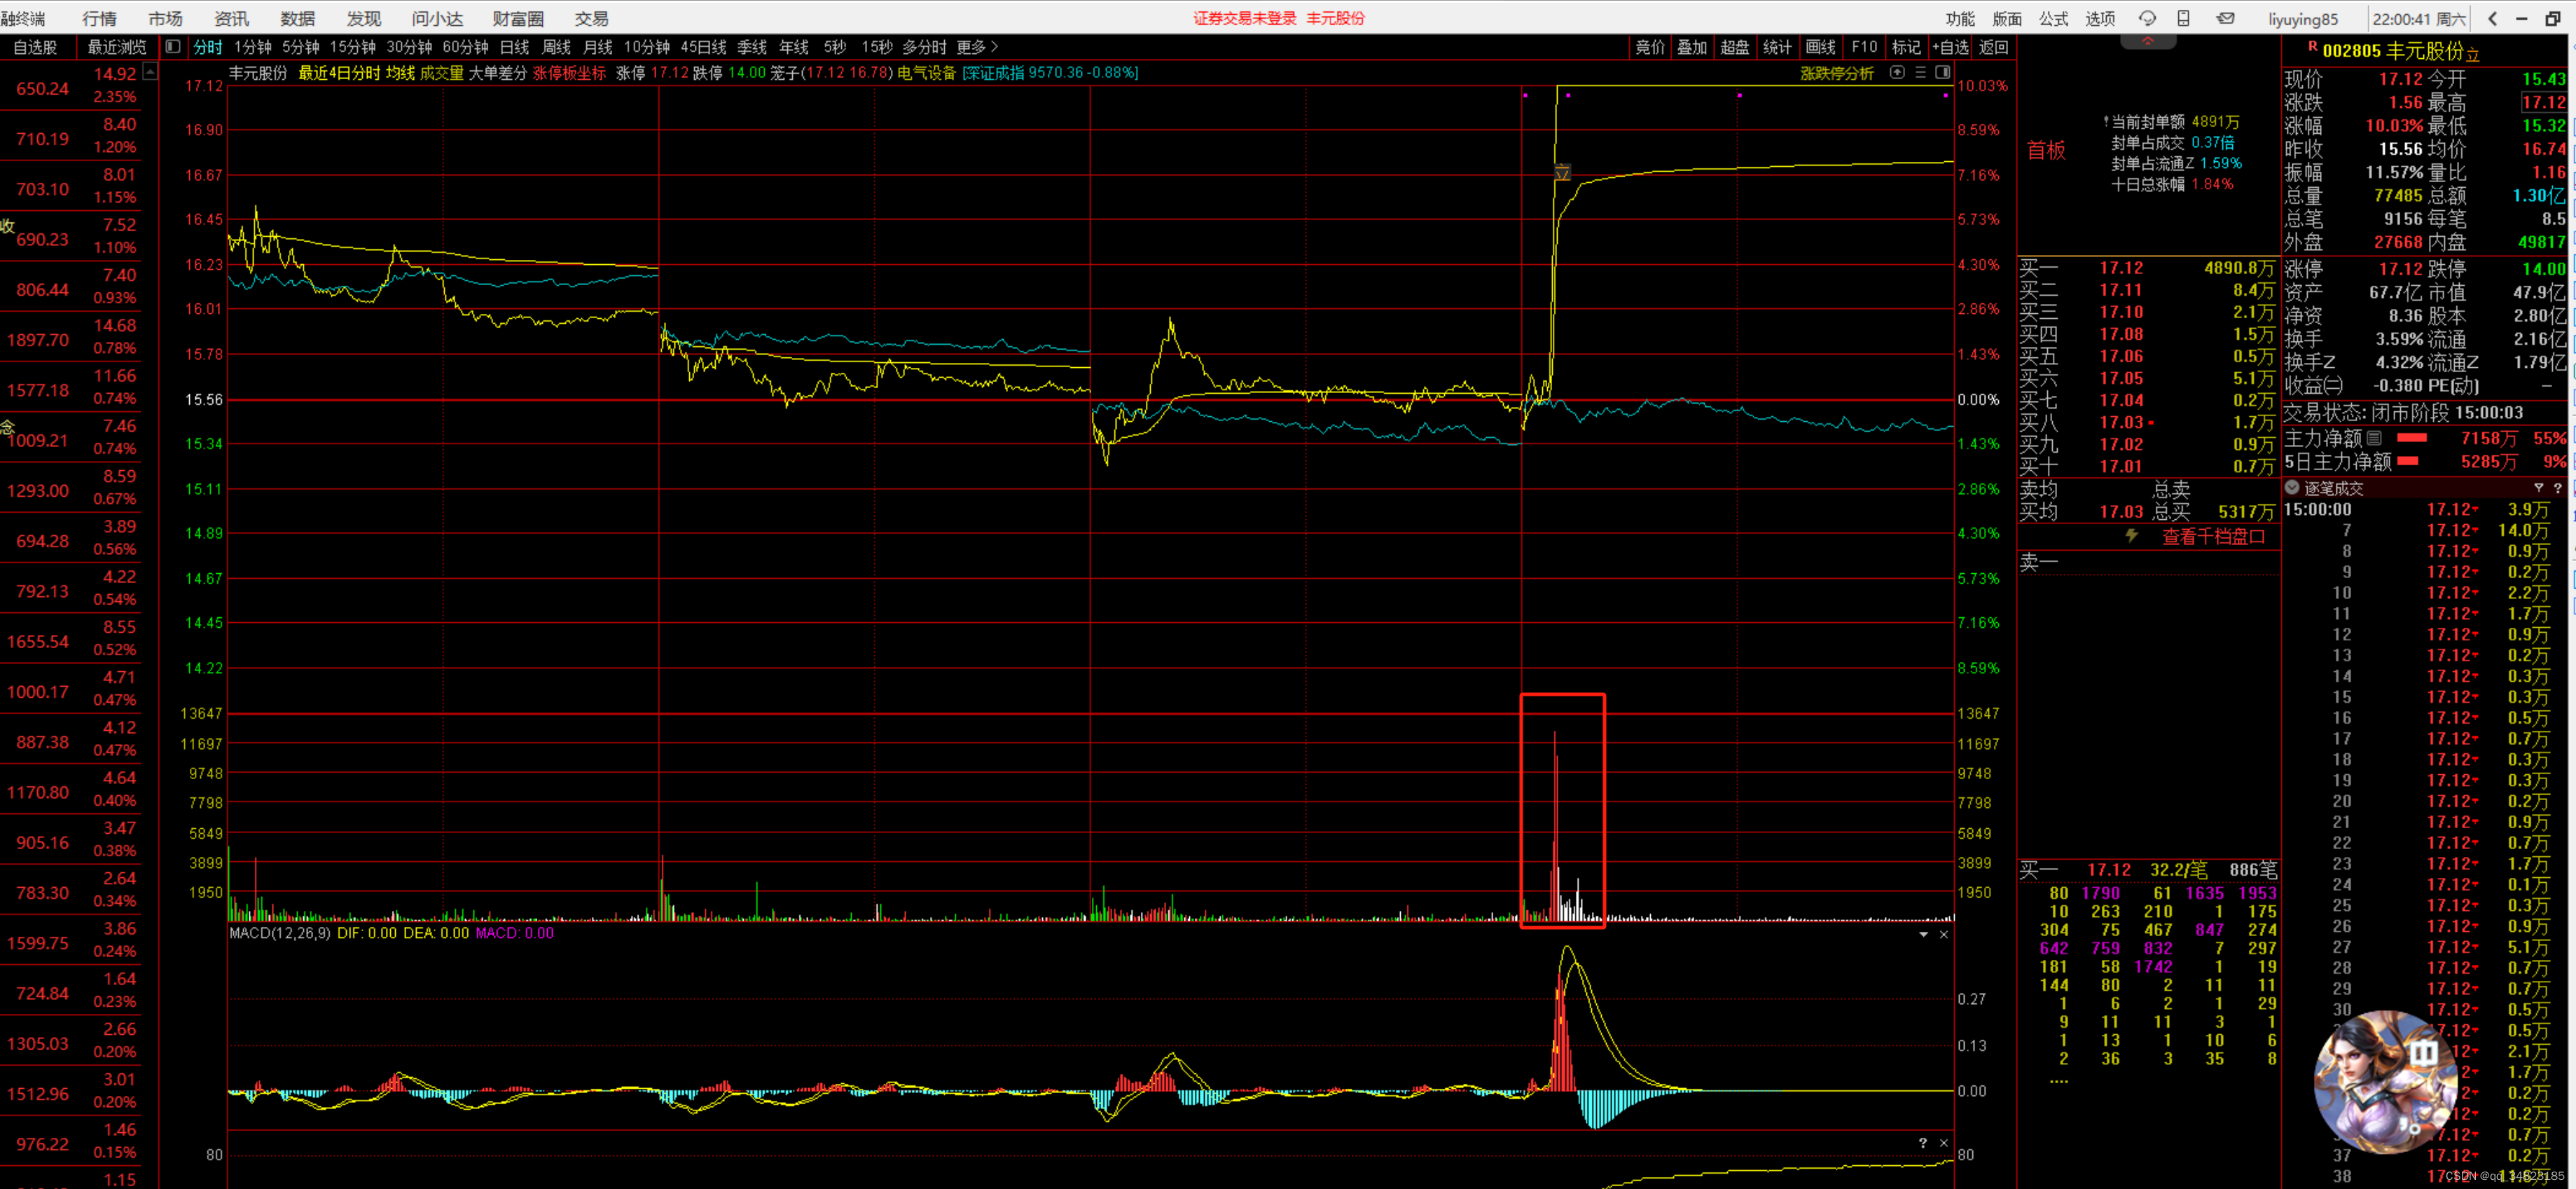The height and width of the screenshot is (1189, 2576).
Task: Open the mobile phone icon in title bar
Action: pos(2184,18)
